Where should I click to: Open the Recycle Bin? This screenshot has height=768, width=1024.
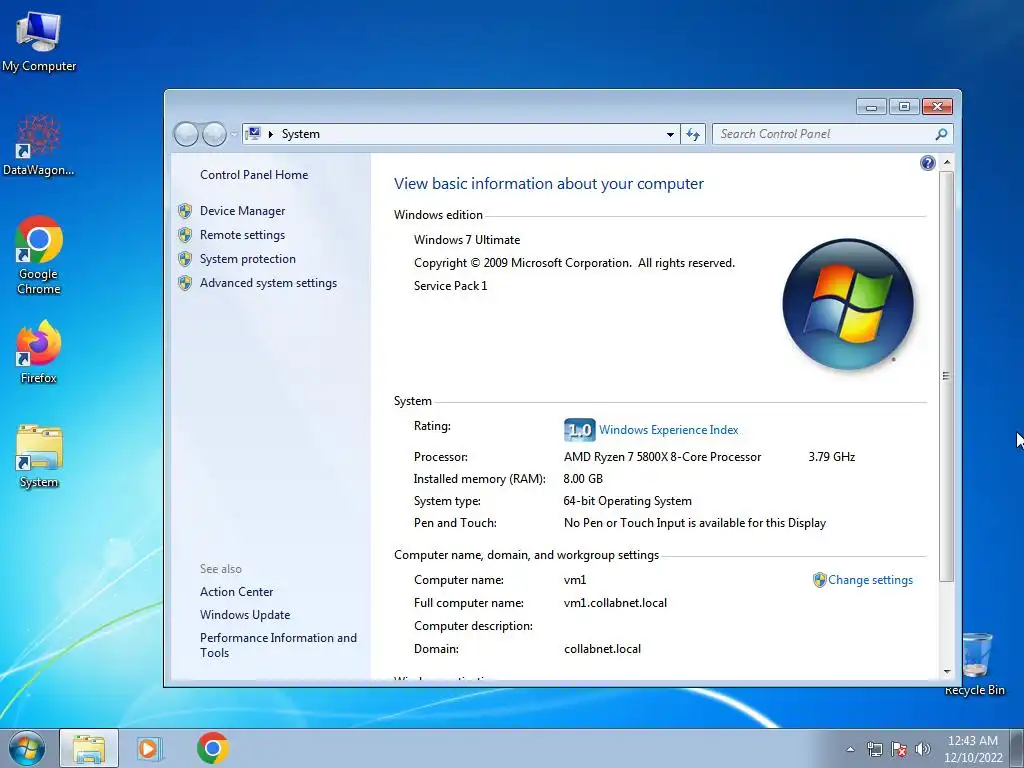click(x=974, y=664)
